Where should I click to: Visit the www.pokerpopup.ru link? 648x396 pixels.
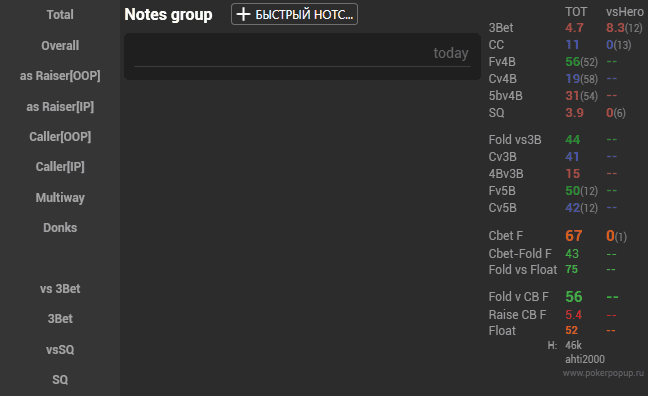[603, 373]
